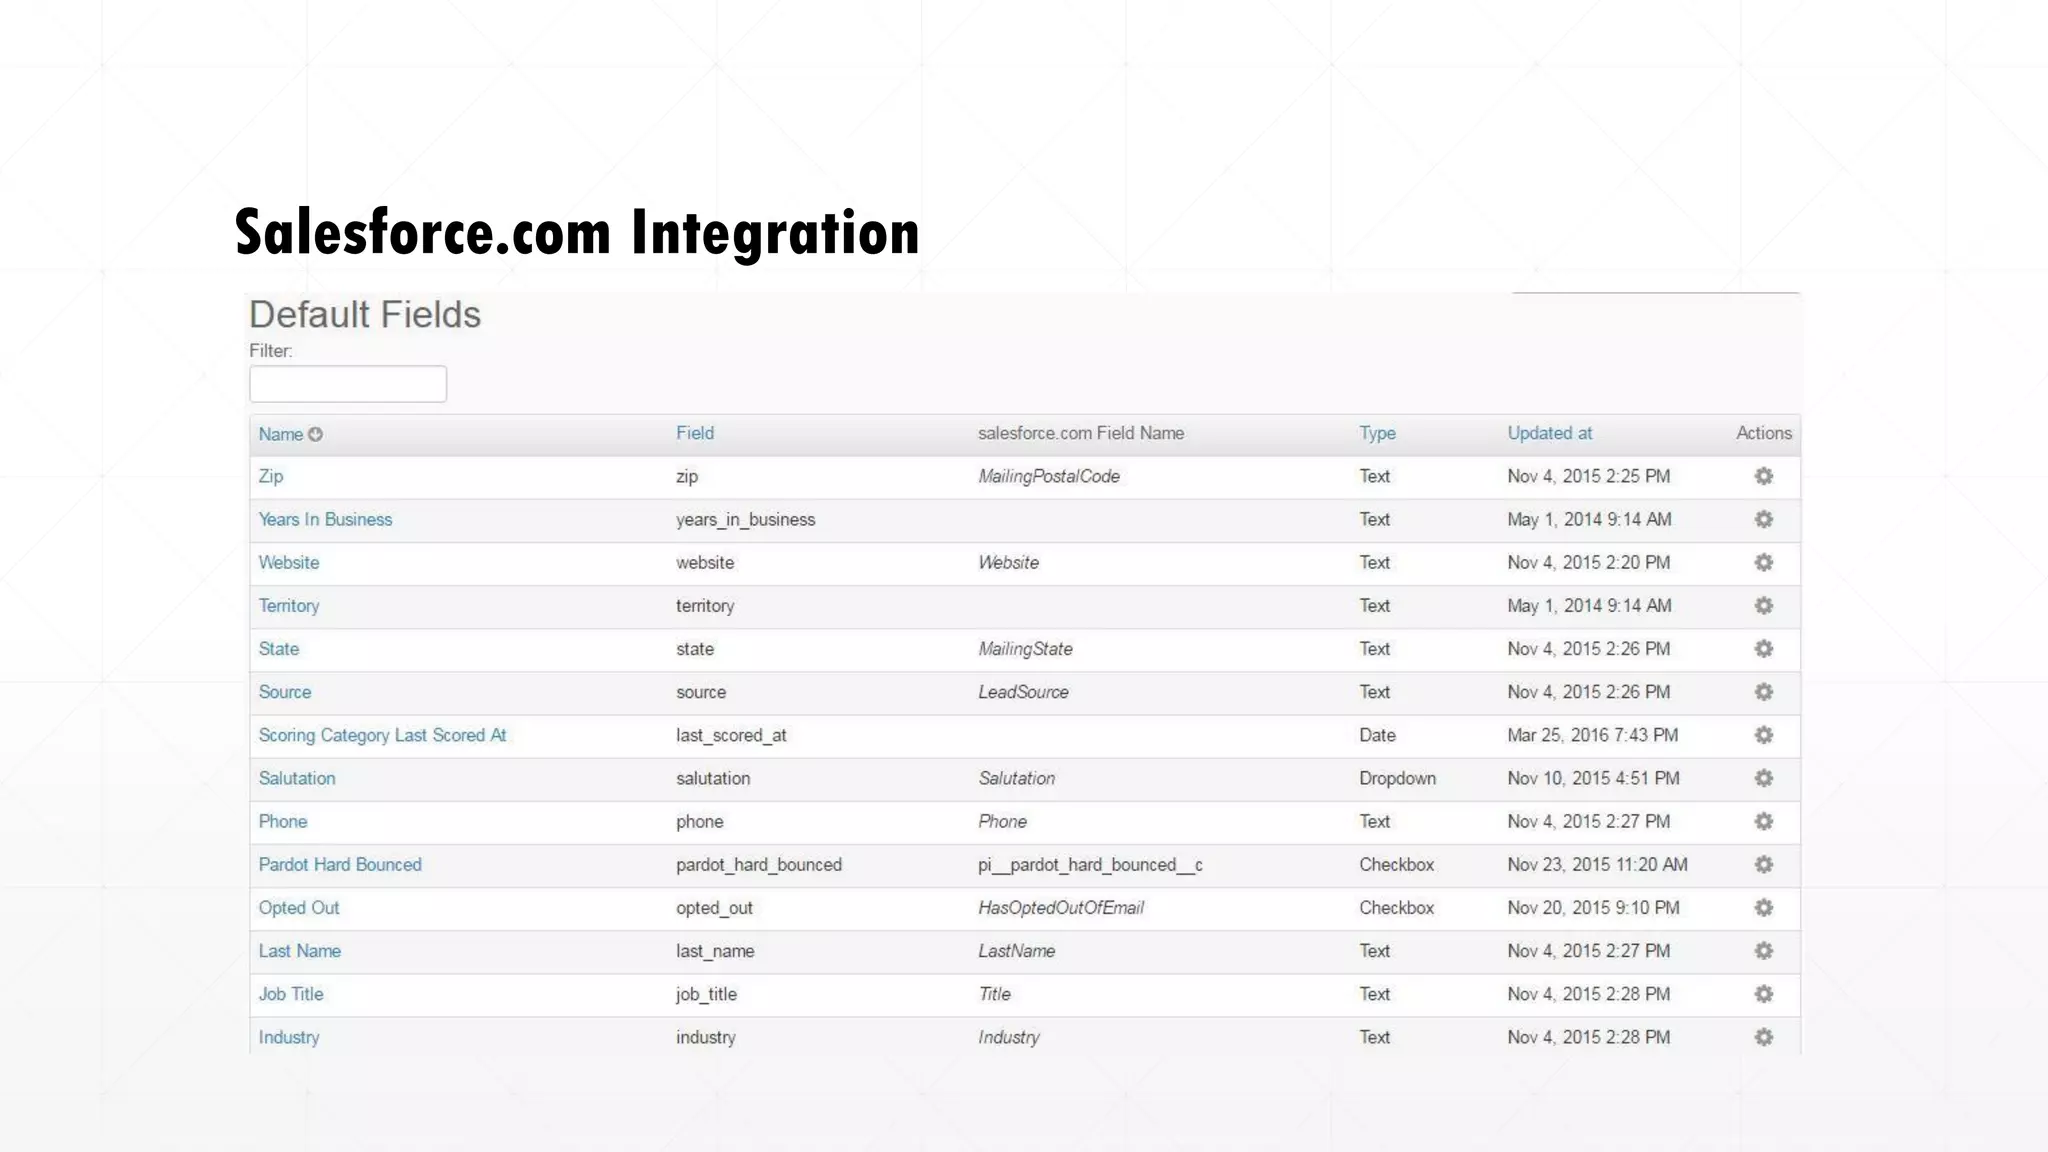Open the Job Title field link
The image size is (2048, 1152).
(x=291, y=994)
